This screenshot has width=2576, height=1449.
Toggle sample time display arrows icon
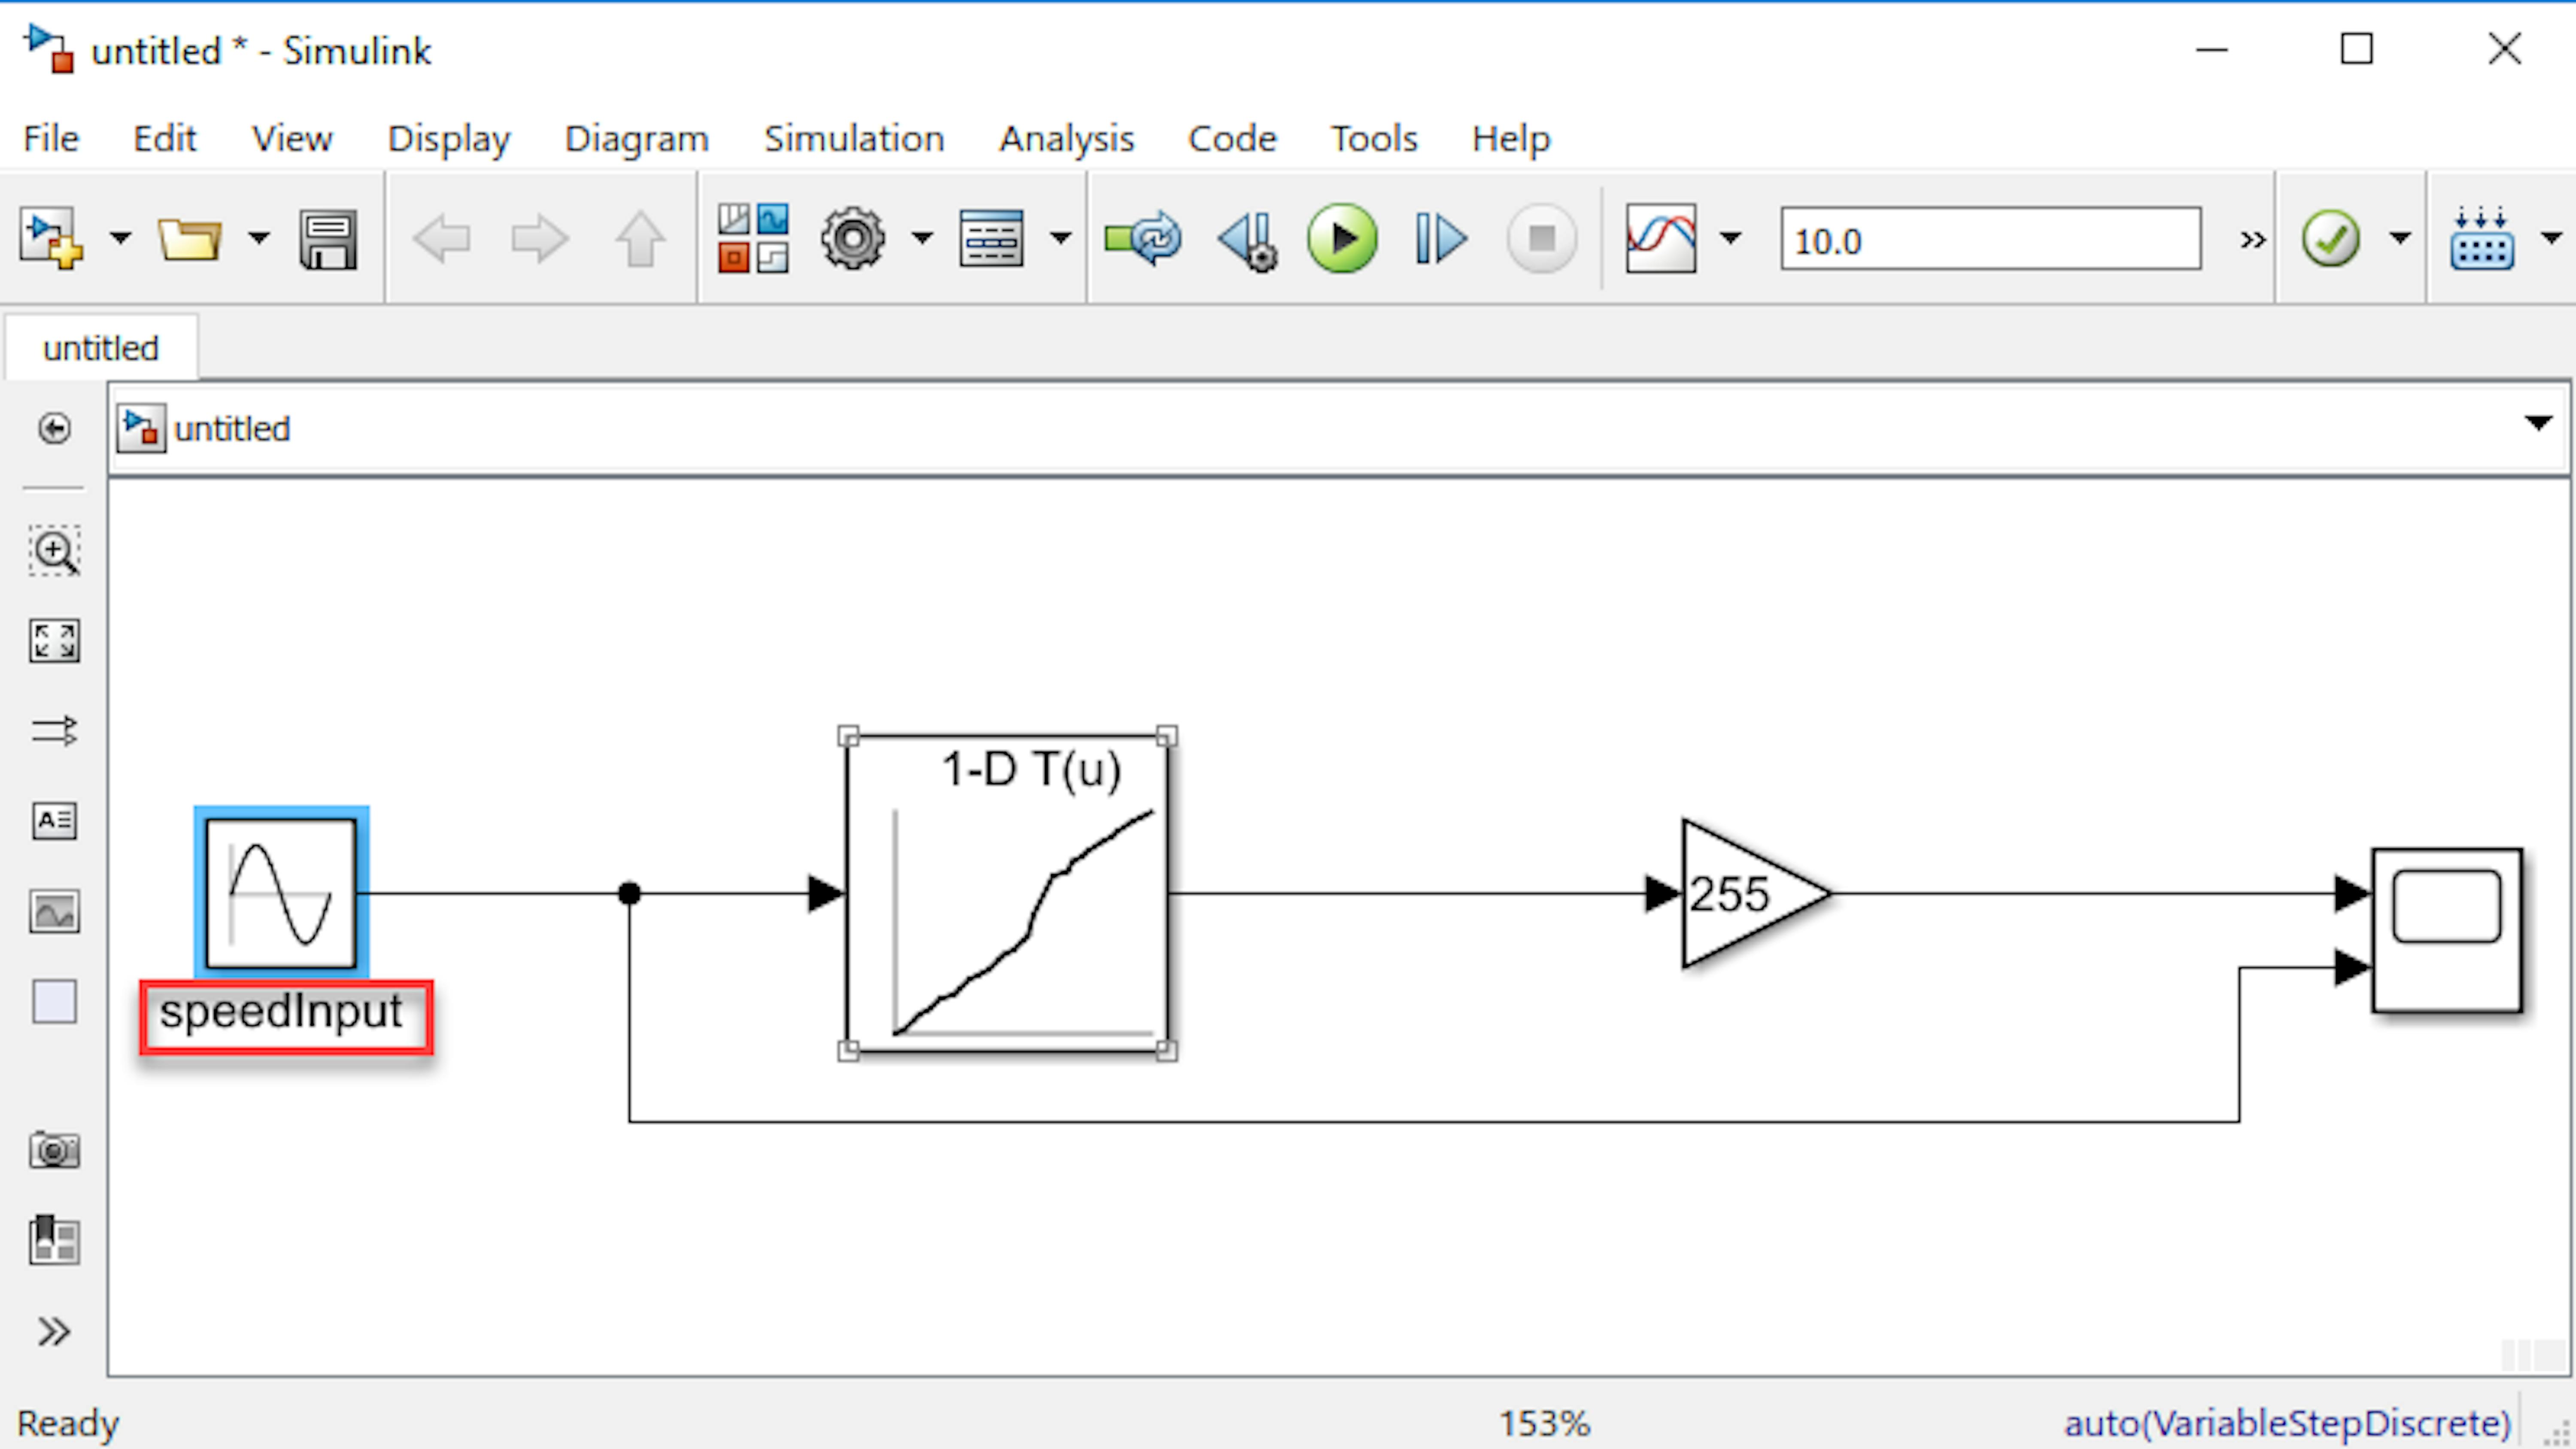point(54,731)
